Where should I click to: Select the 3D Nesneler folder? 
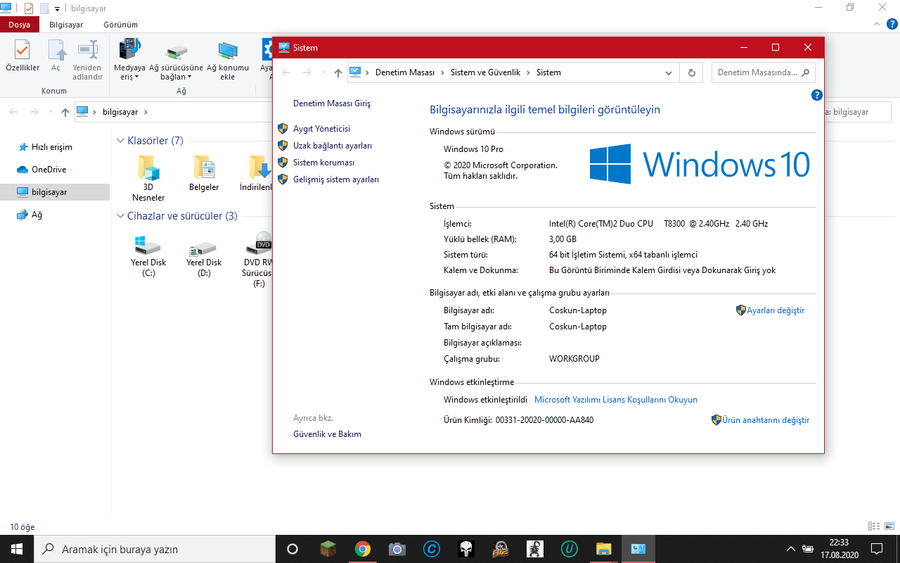[148, 178]
